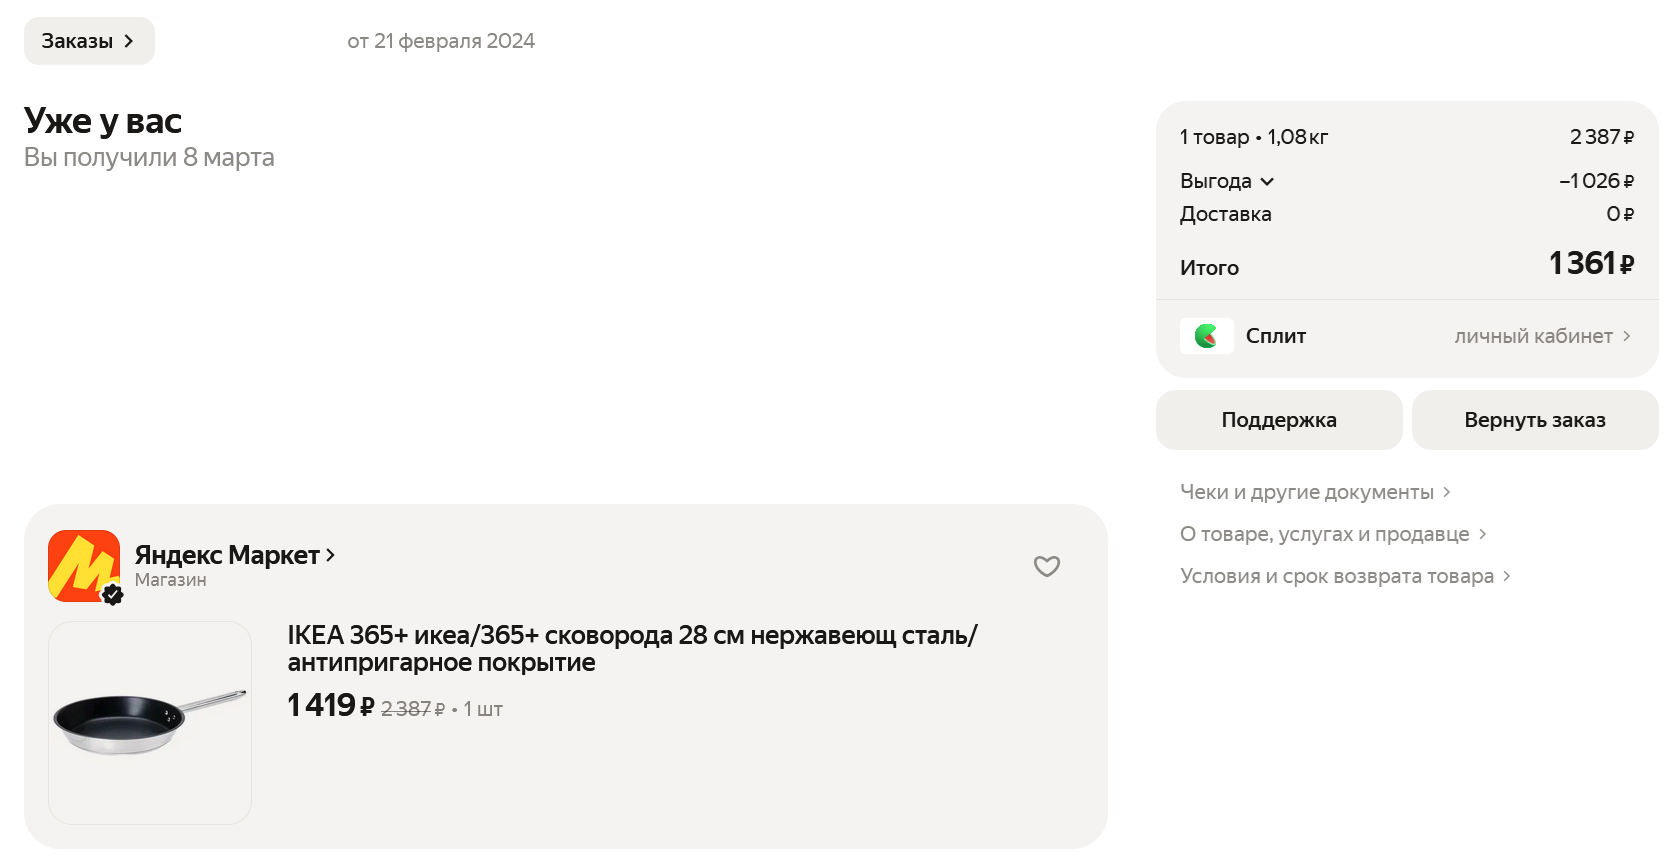Click the Yandex Market store logo
Image resolution: width=1674 pixels, height=867 pixels.
click(x=84, y=566)
